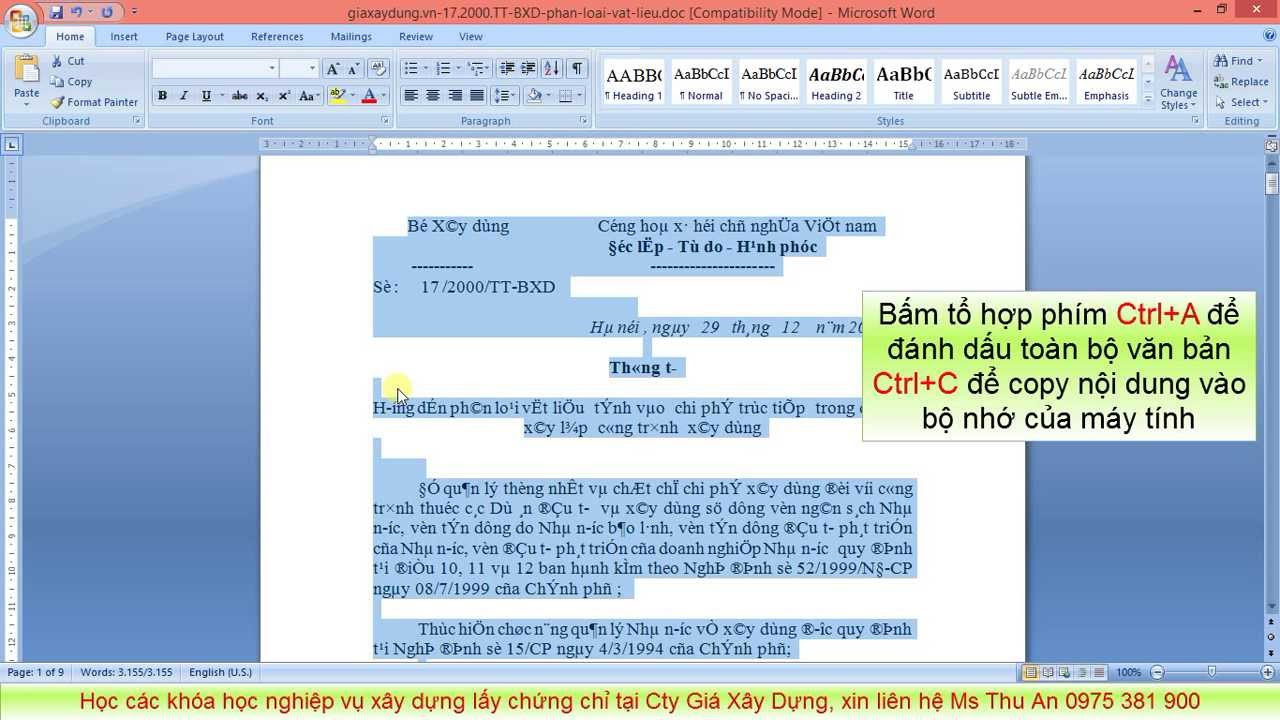Open the borders dropdown arrow
Image resolution: width=1280 pixels, height=720 pixels.
(x=581, y=96)
